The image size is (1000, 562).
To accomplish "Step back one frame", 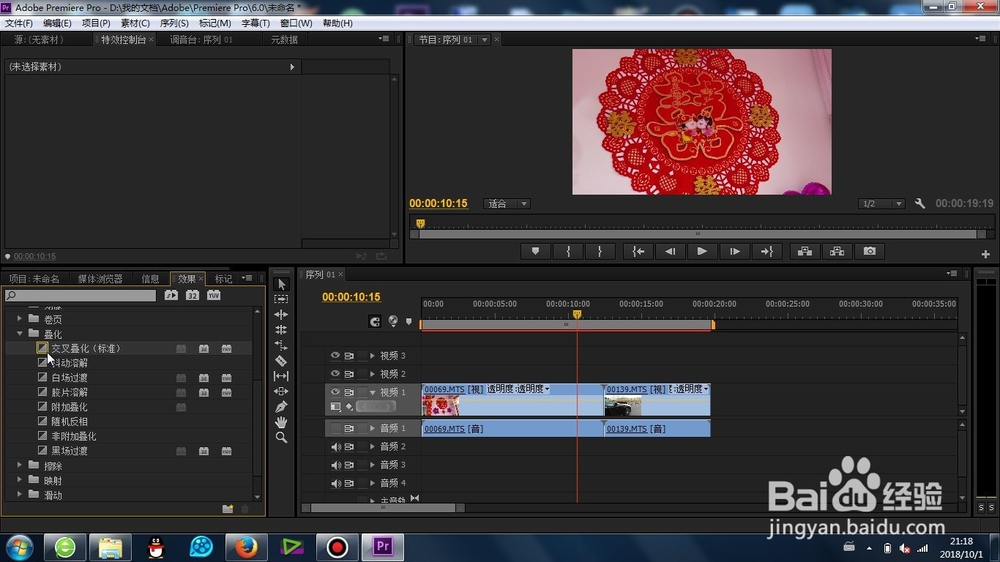I will coord(670,251).
